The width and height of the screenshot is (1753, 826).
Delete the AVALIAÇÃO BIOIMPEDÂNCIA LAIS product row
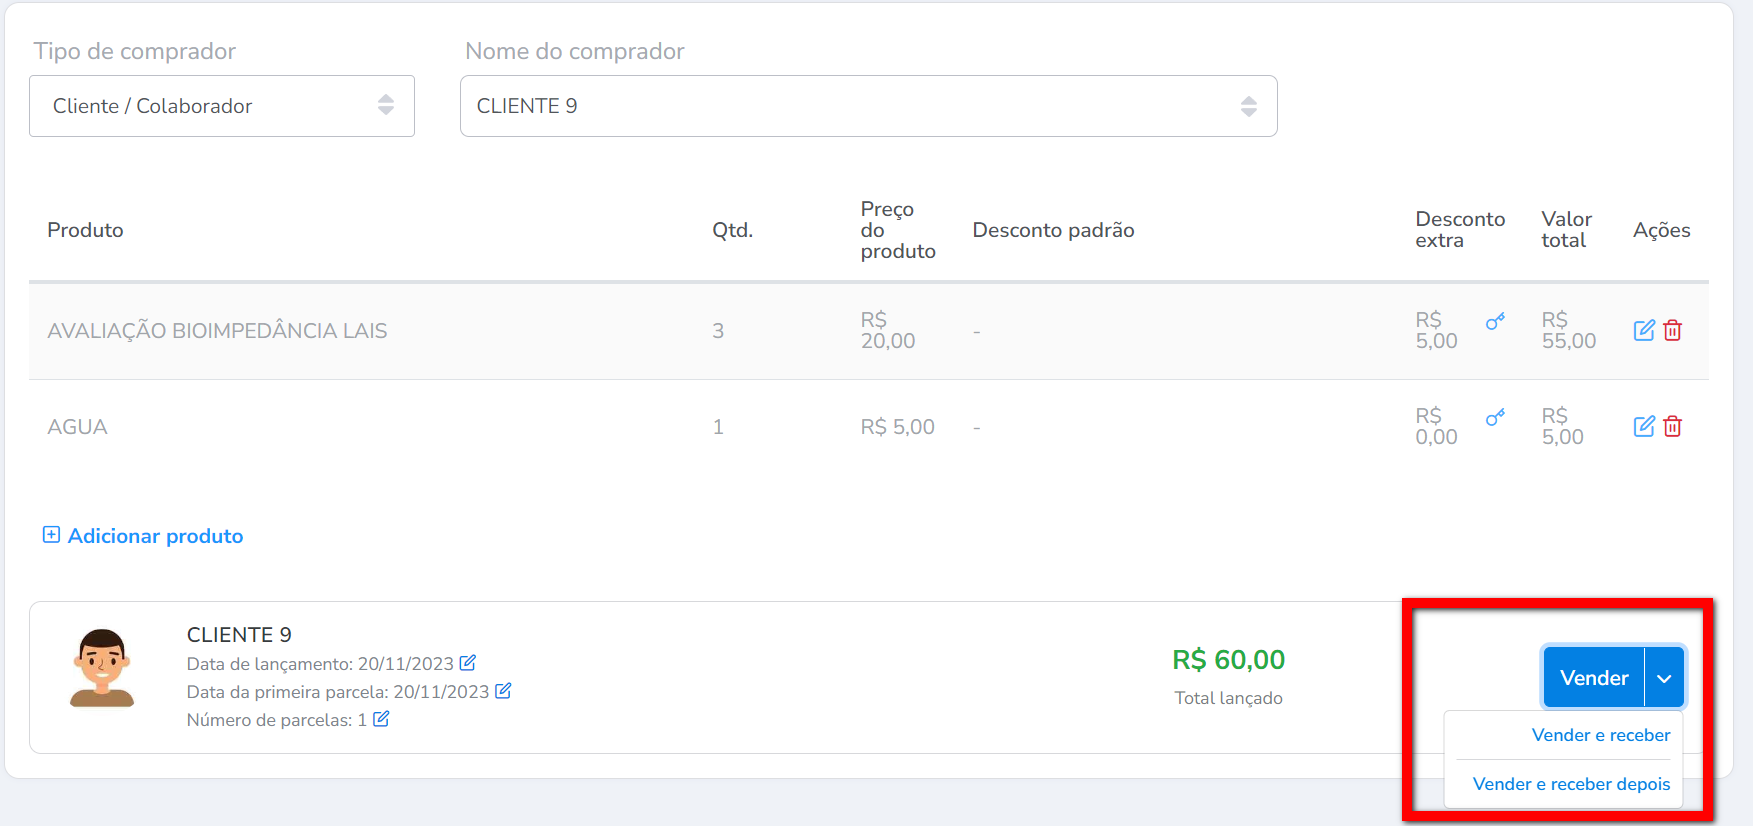point(1672,330)
